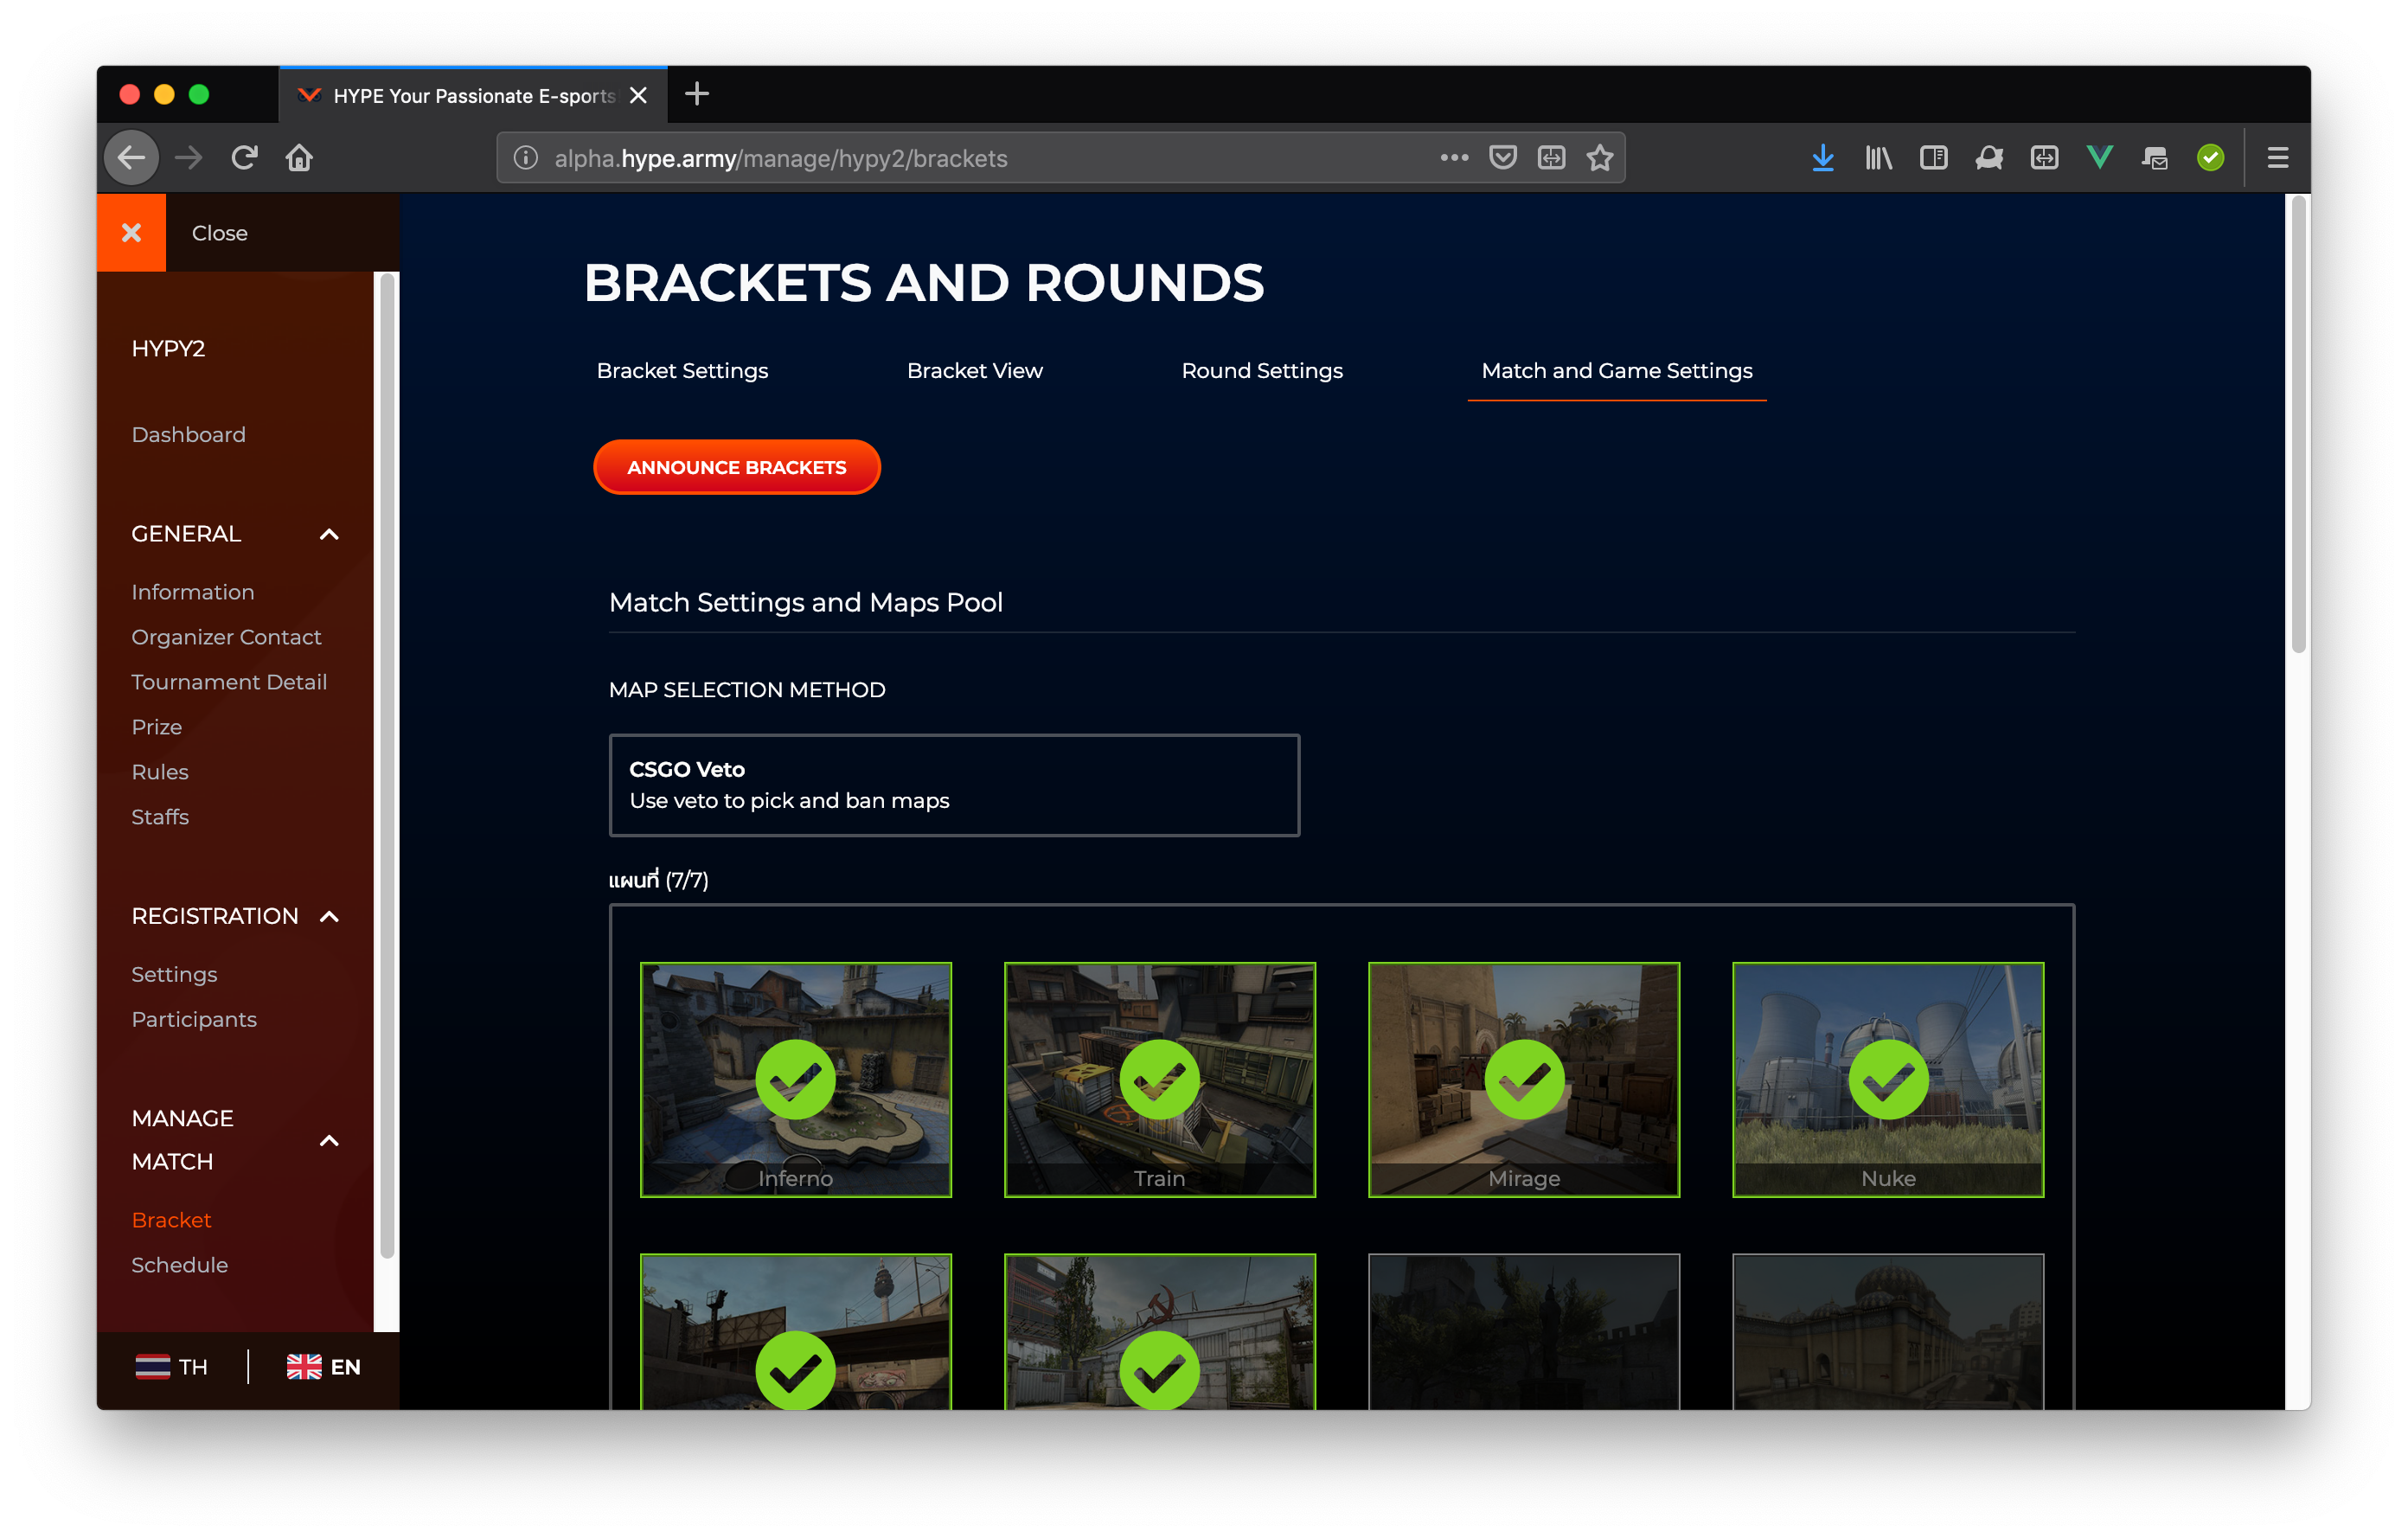2408x1538 pixels.
Task: Toggle the sixth selected map with hammer-sickle sign
Action: click(1160, 1332)
